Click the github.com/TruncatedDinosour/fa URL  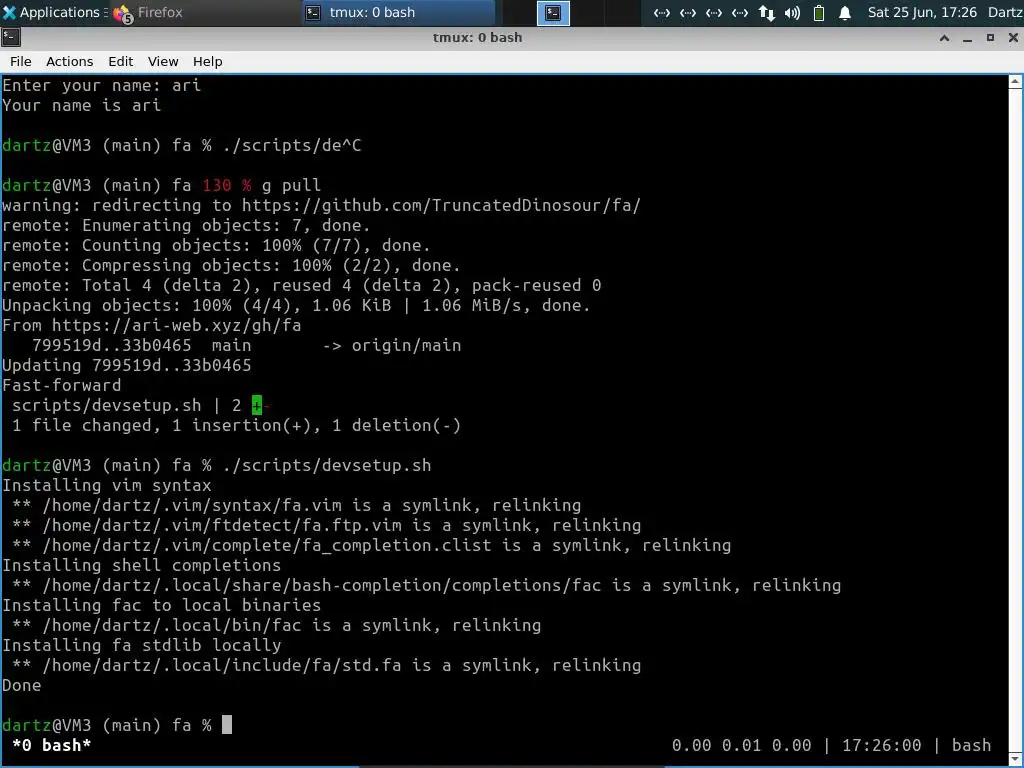[441, 205]
